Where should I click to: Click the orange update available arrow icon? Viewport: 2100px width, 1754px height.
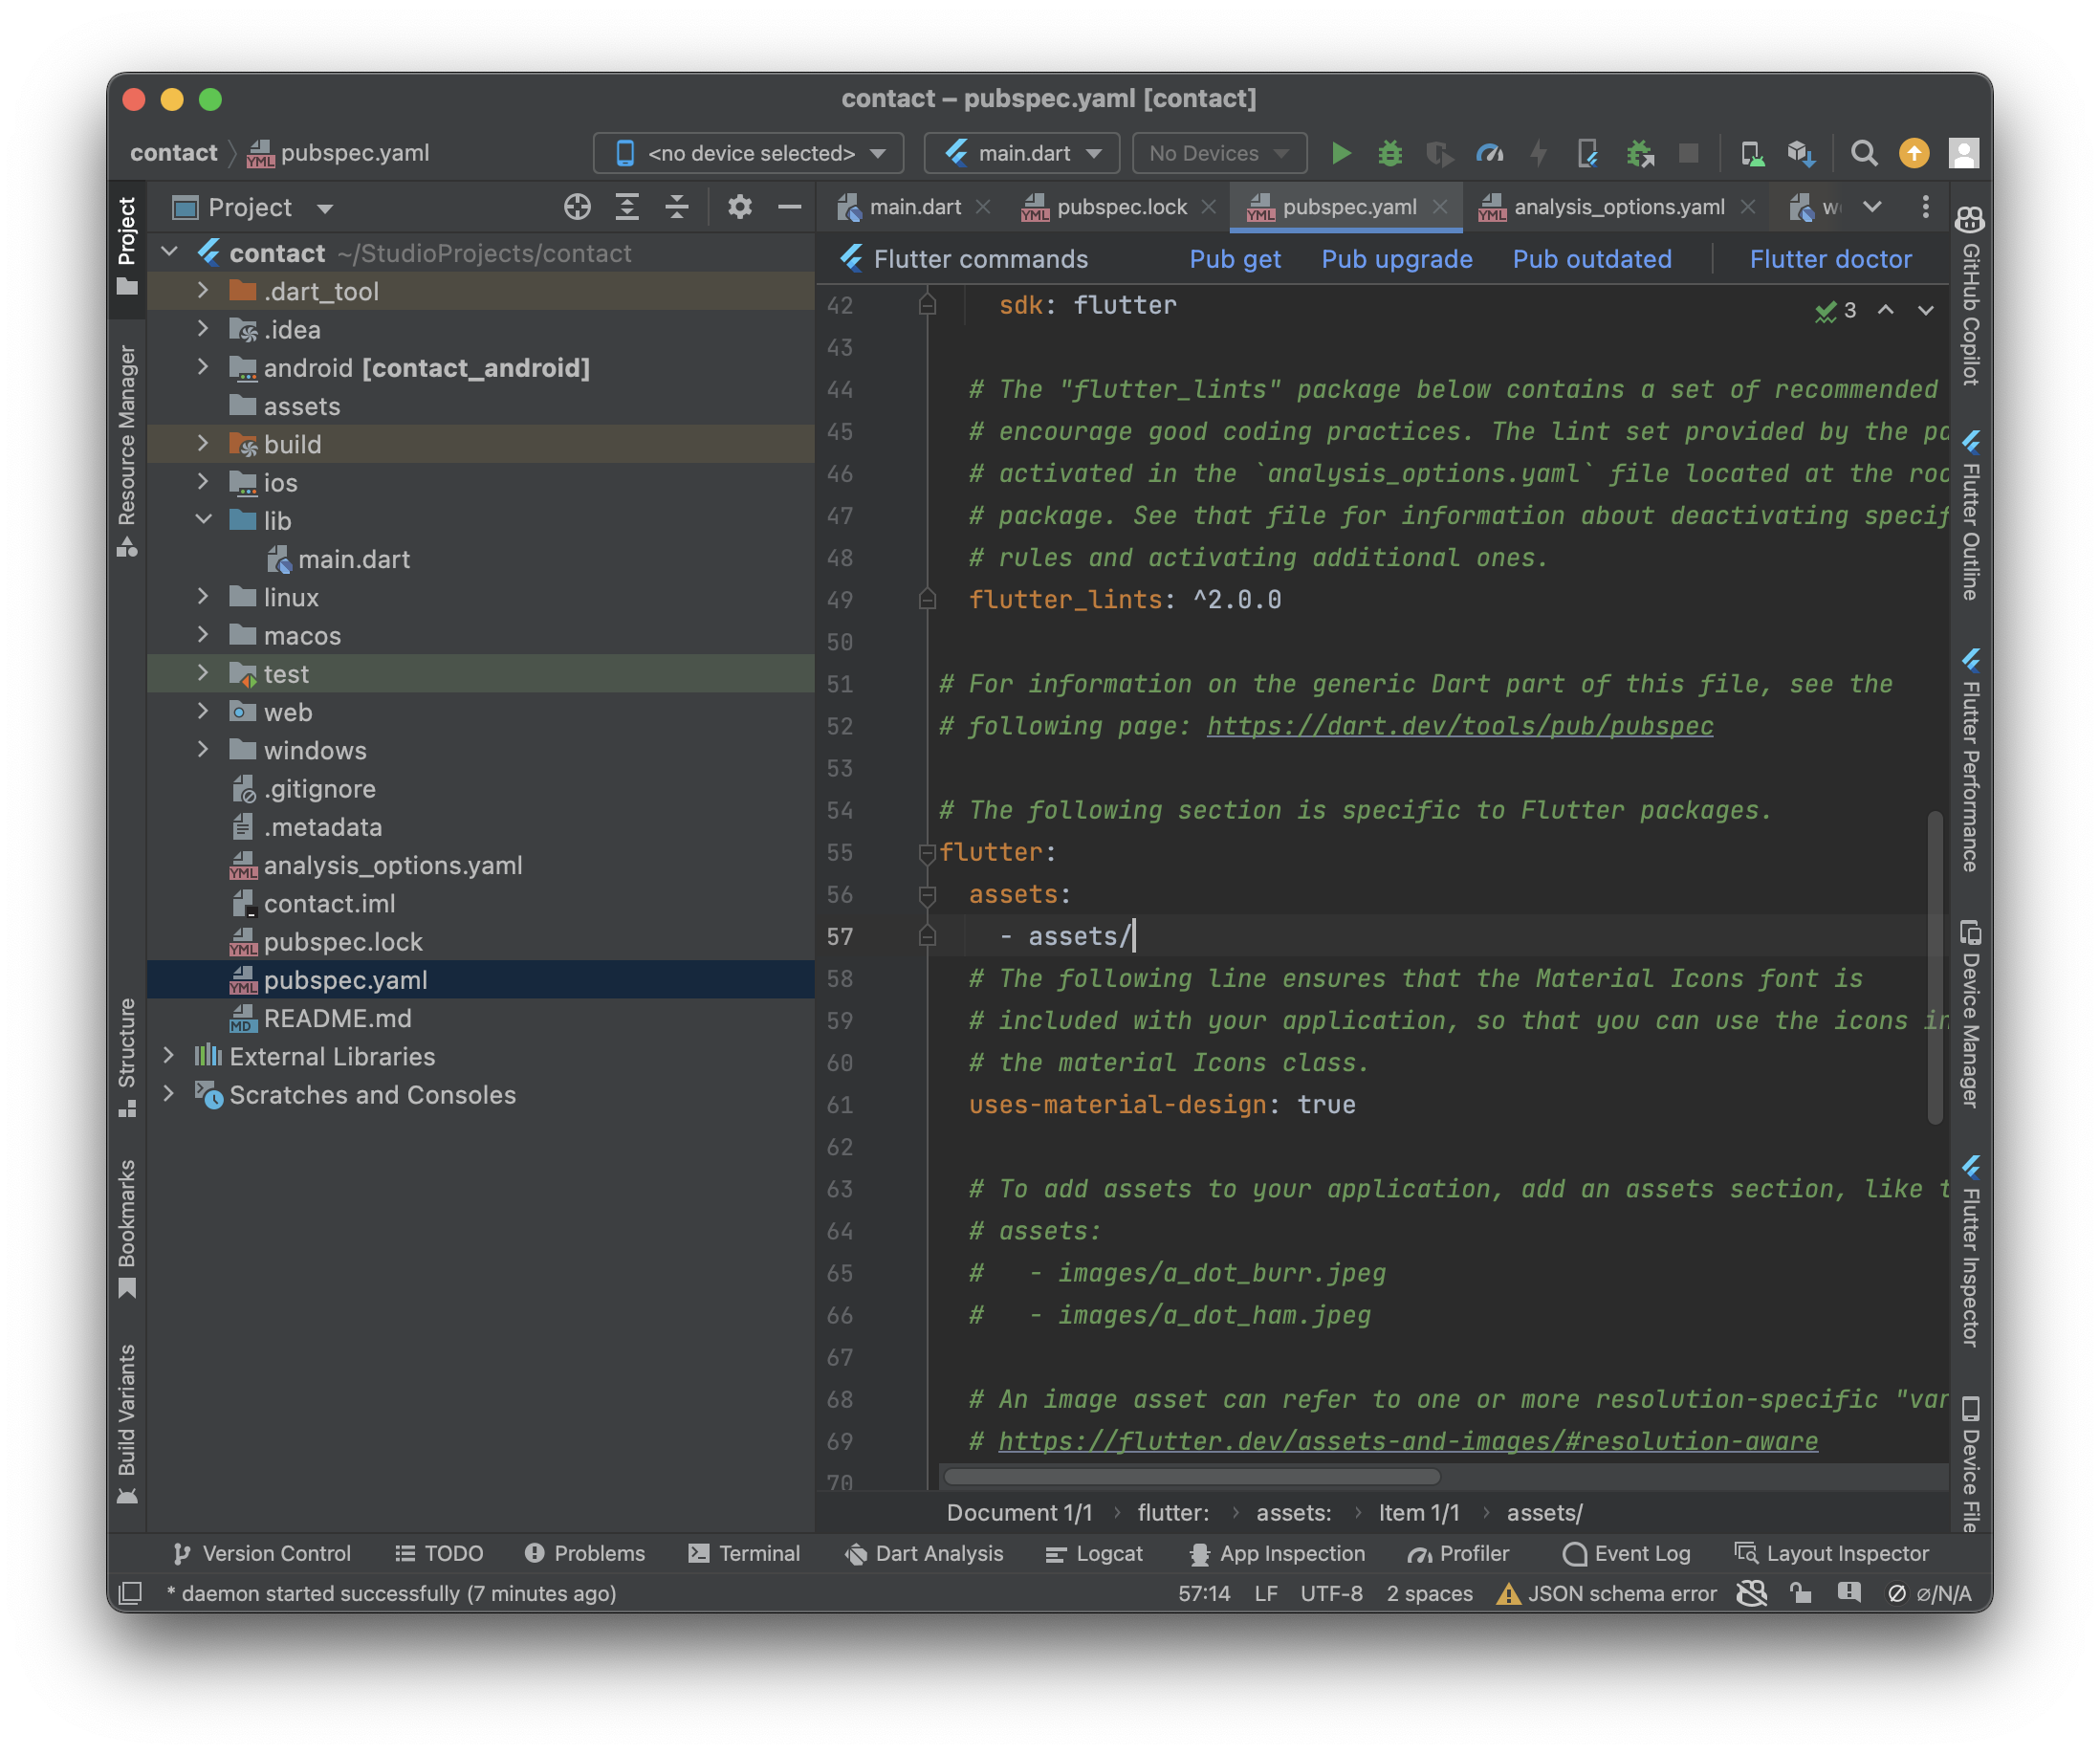(x=1913, y=153)
